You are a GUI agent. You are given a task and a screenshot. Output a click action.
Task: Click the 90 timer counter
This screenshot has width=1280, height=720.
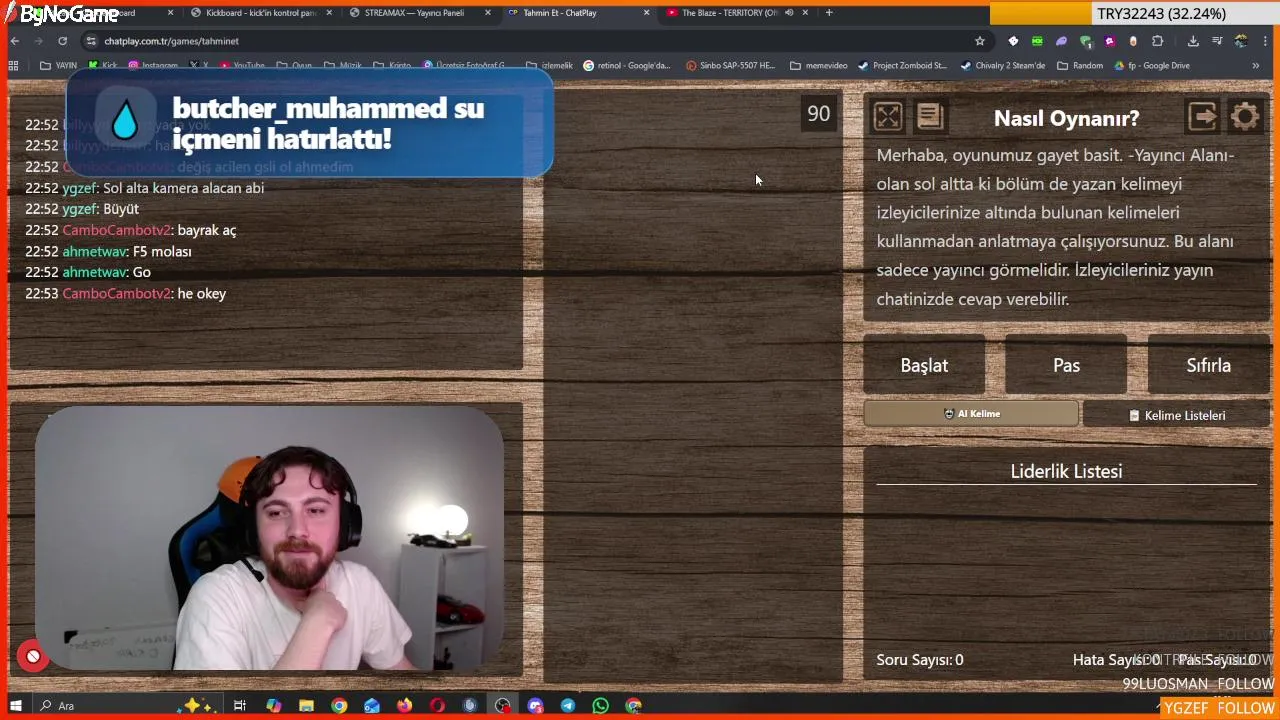pyautogui.click(x=819, y=114)
